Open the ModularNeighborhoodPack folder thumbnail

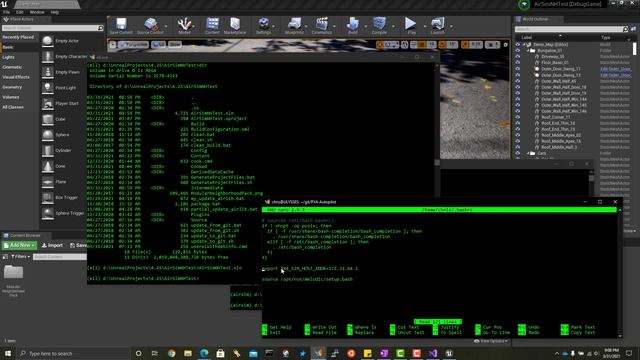click(x=13, y=272)
